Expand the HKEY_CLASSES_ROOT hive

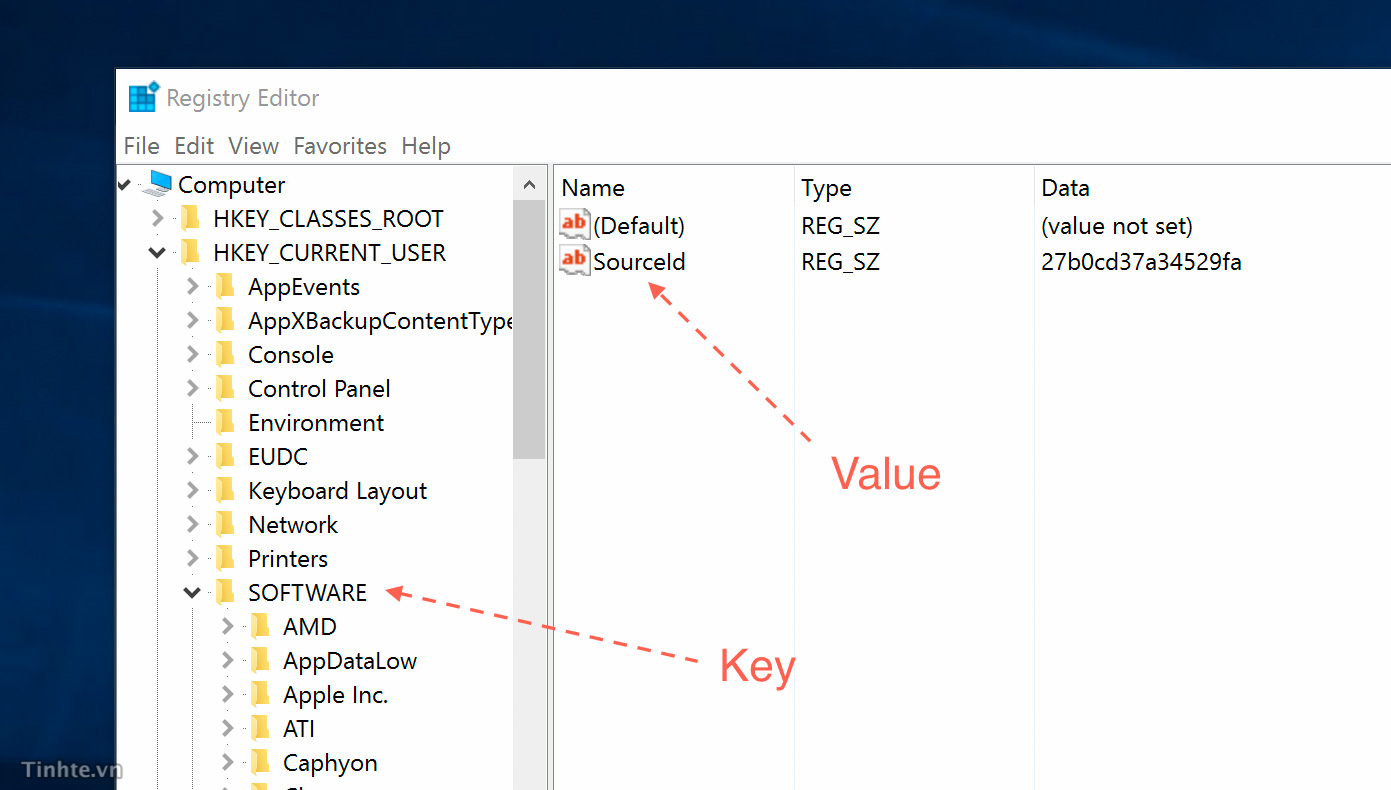pos(157,219)
